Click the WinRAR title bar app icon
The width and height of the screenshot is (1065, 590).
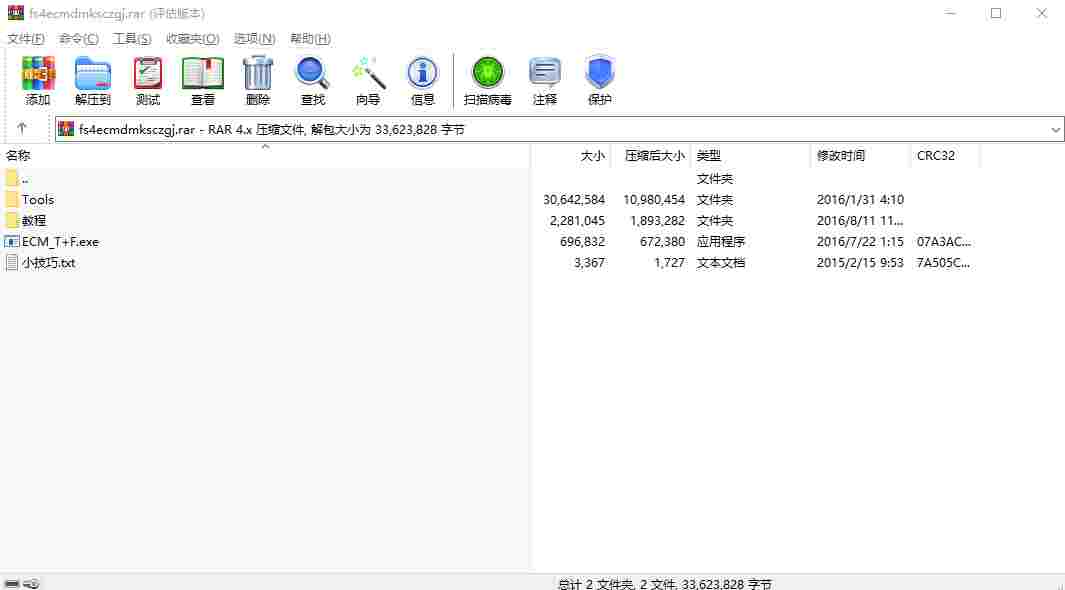[x=15, y=13]
